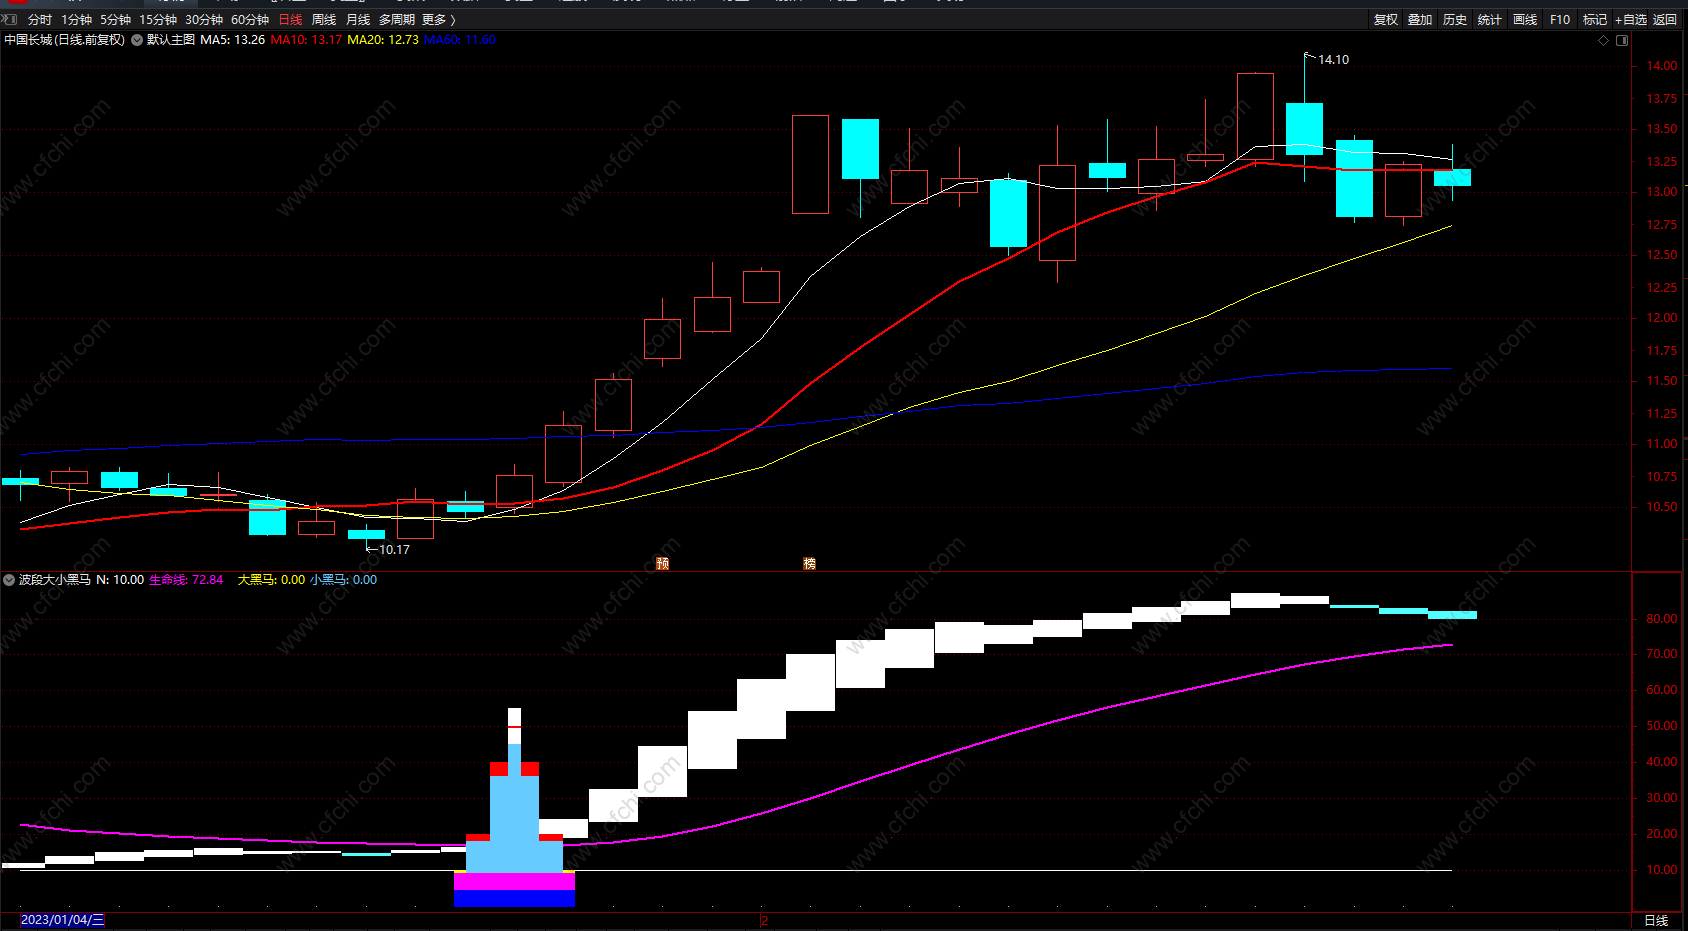The width and height of the screenshot is (1688, 931).
Task: Click the 大黑马: 0.00 label
Action: click(271, 580)
